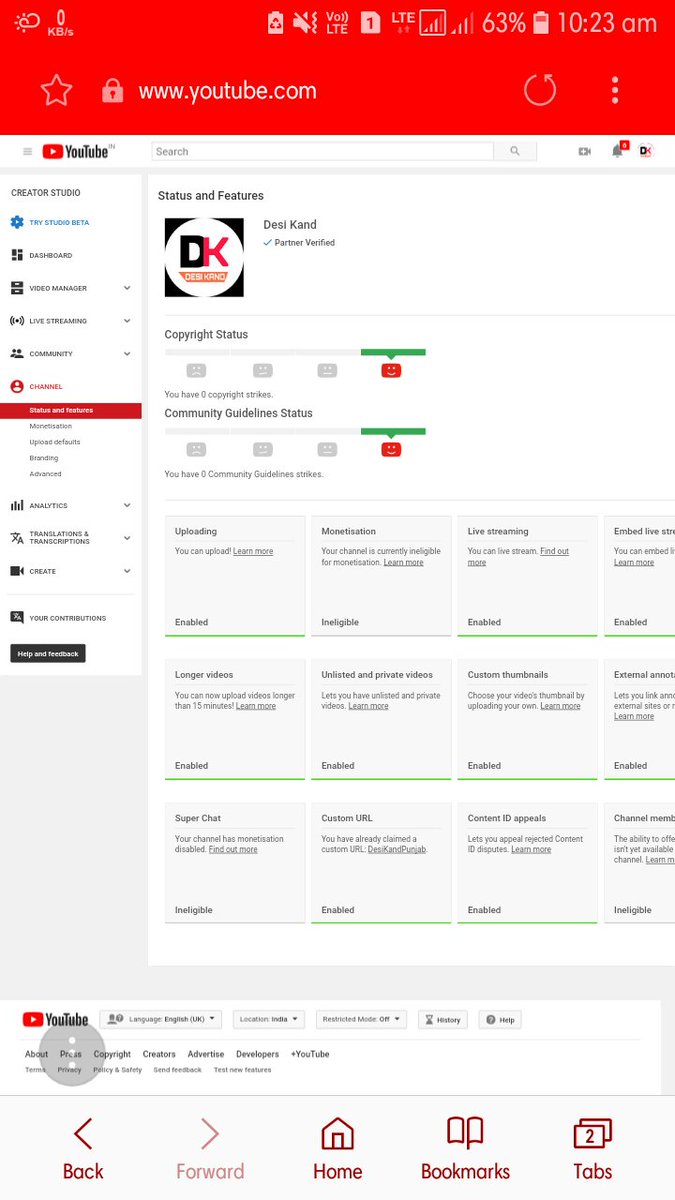This screenshot has height=1200, width=675.
Task: Open footer Advertise link
Action: pyautogui.click(x=206, y=1054)
